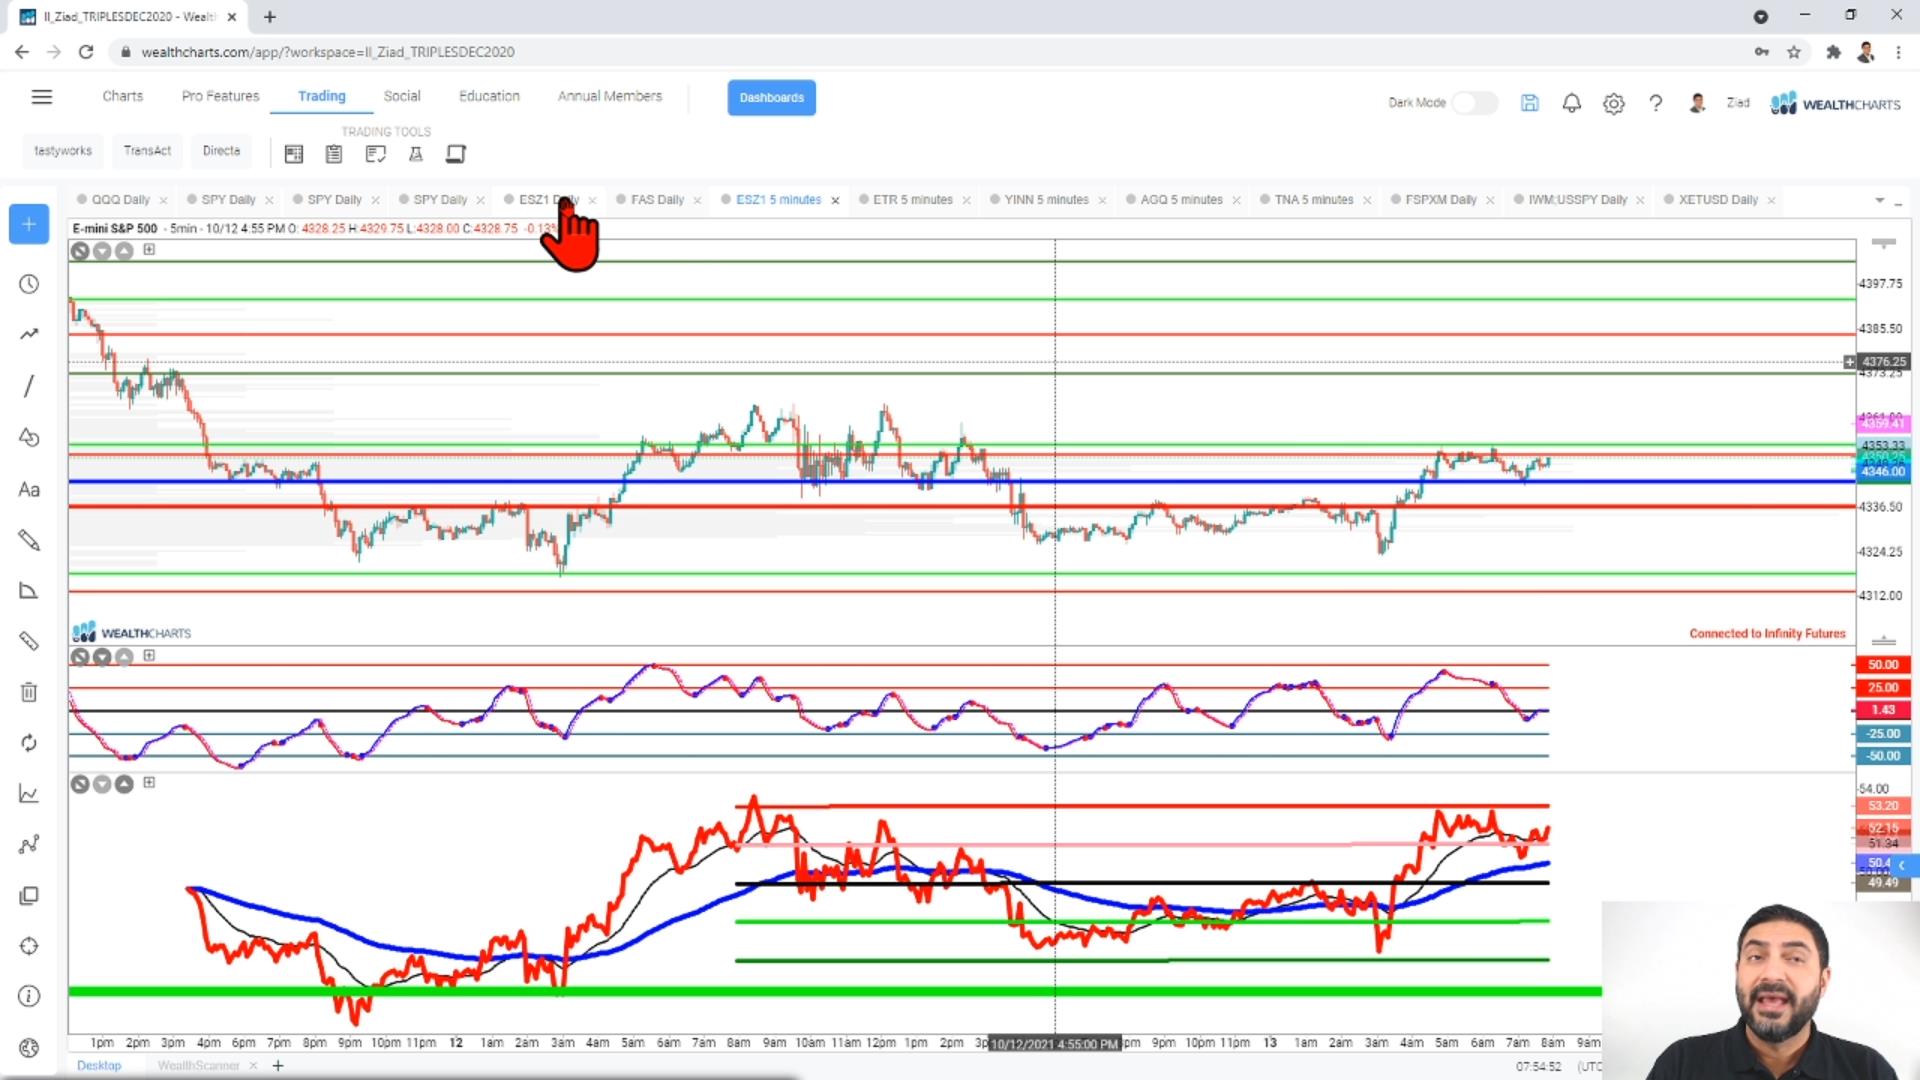Click the Dashboards button
This screenshot has width=1920, height=1080.
[771, 97]
